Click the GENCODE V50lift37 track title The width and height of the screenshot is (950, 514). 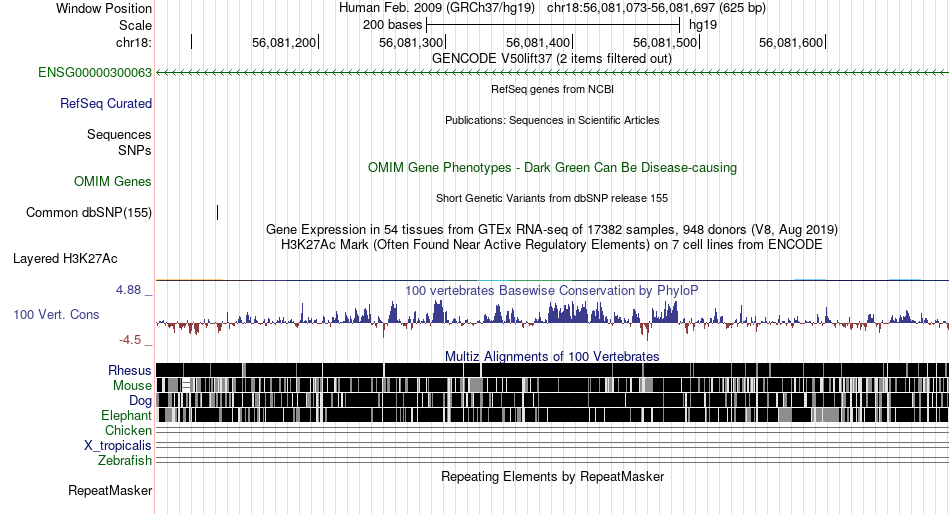(x=552, y=59)
